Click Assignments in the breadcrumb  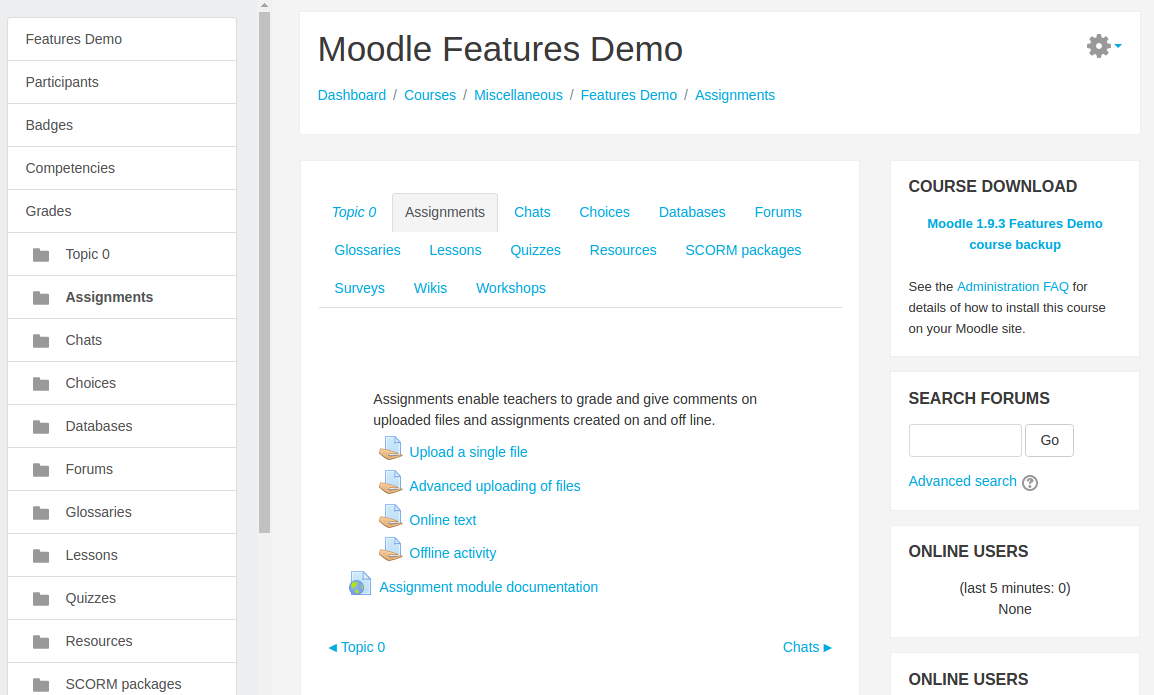(x=734, y=95)
